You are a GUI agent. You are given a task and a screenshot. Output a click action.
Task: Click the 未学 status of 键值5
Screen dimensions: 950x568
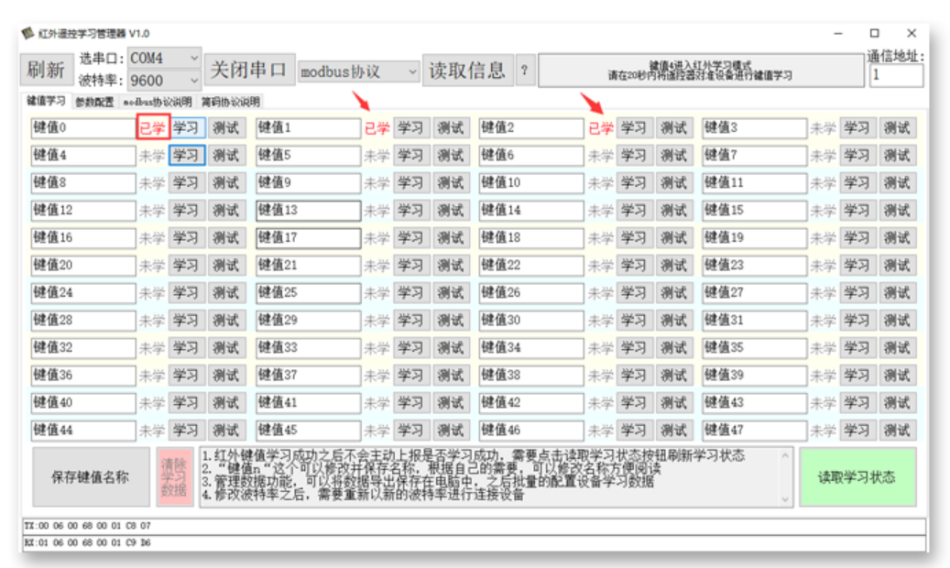point(376,156)
